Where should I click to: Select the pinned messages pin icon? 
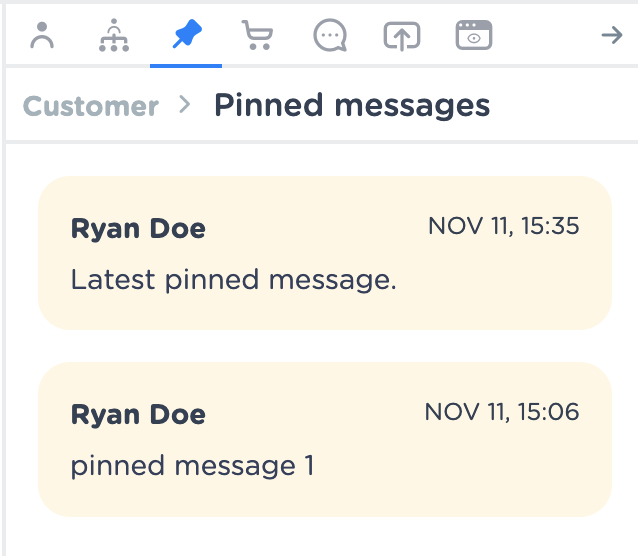click(186, 36)
